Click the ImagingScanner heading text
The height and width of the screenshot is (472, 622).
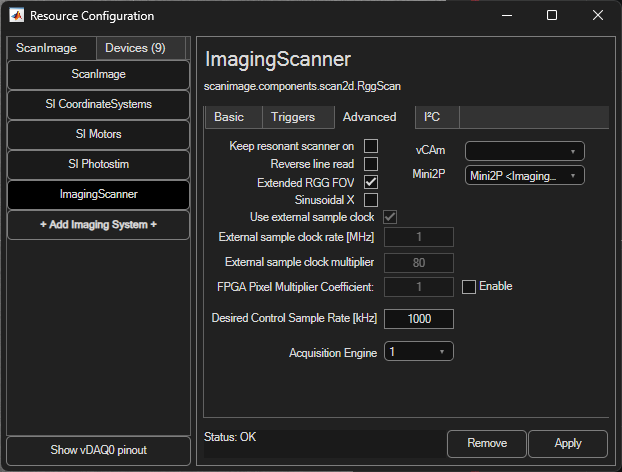[x=278, y=59]
